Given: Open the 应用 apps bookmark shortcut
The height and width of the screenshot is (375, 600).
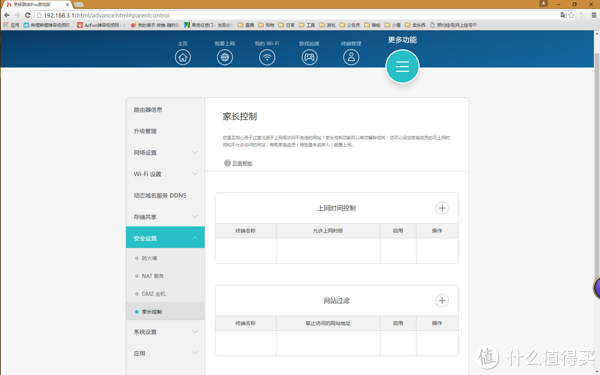Looking at the screenshot, I should [11, 25].
